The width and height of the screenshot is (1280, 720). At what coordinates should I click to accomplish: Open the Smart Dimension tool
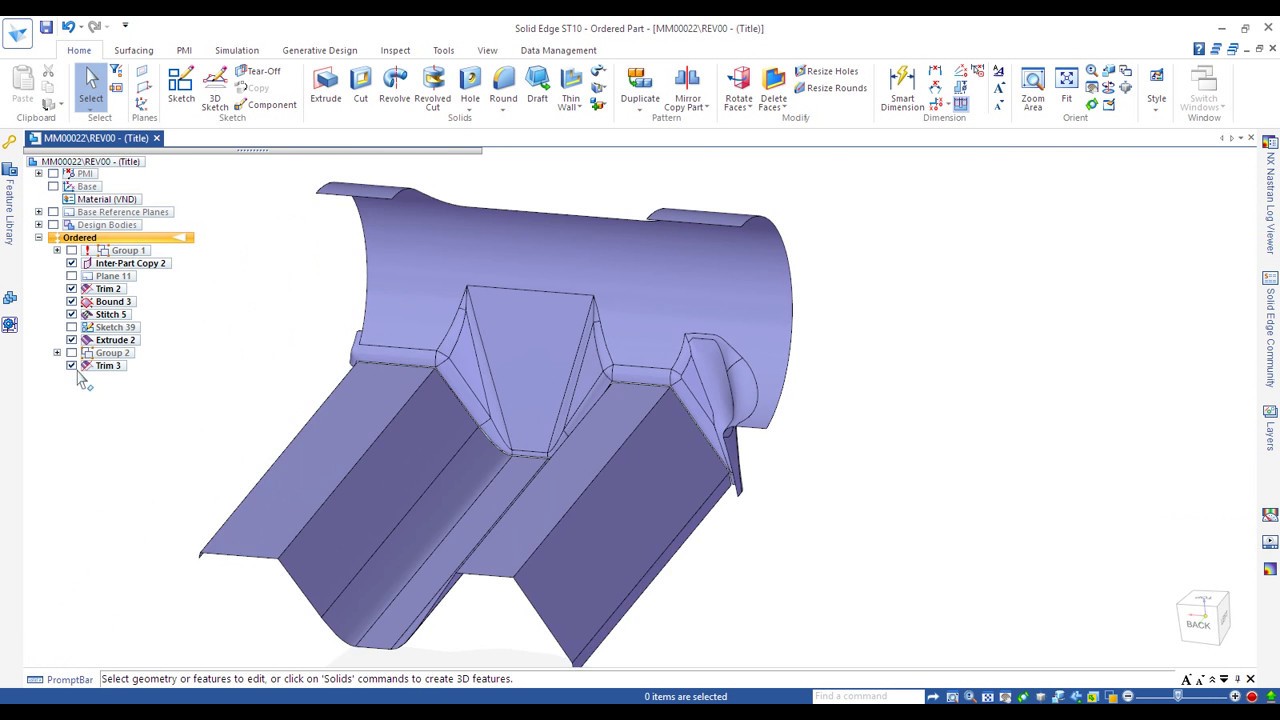(902, 88)
